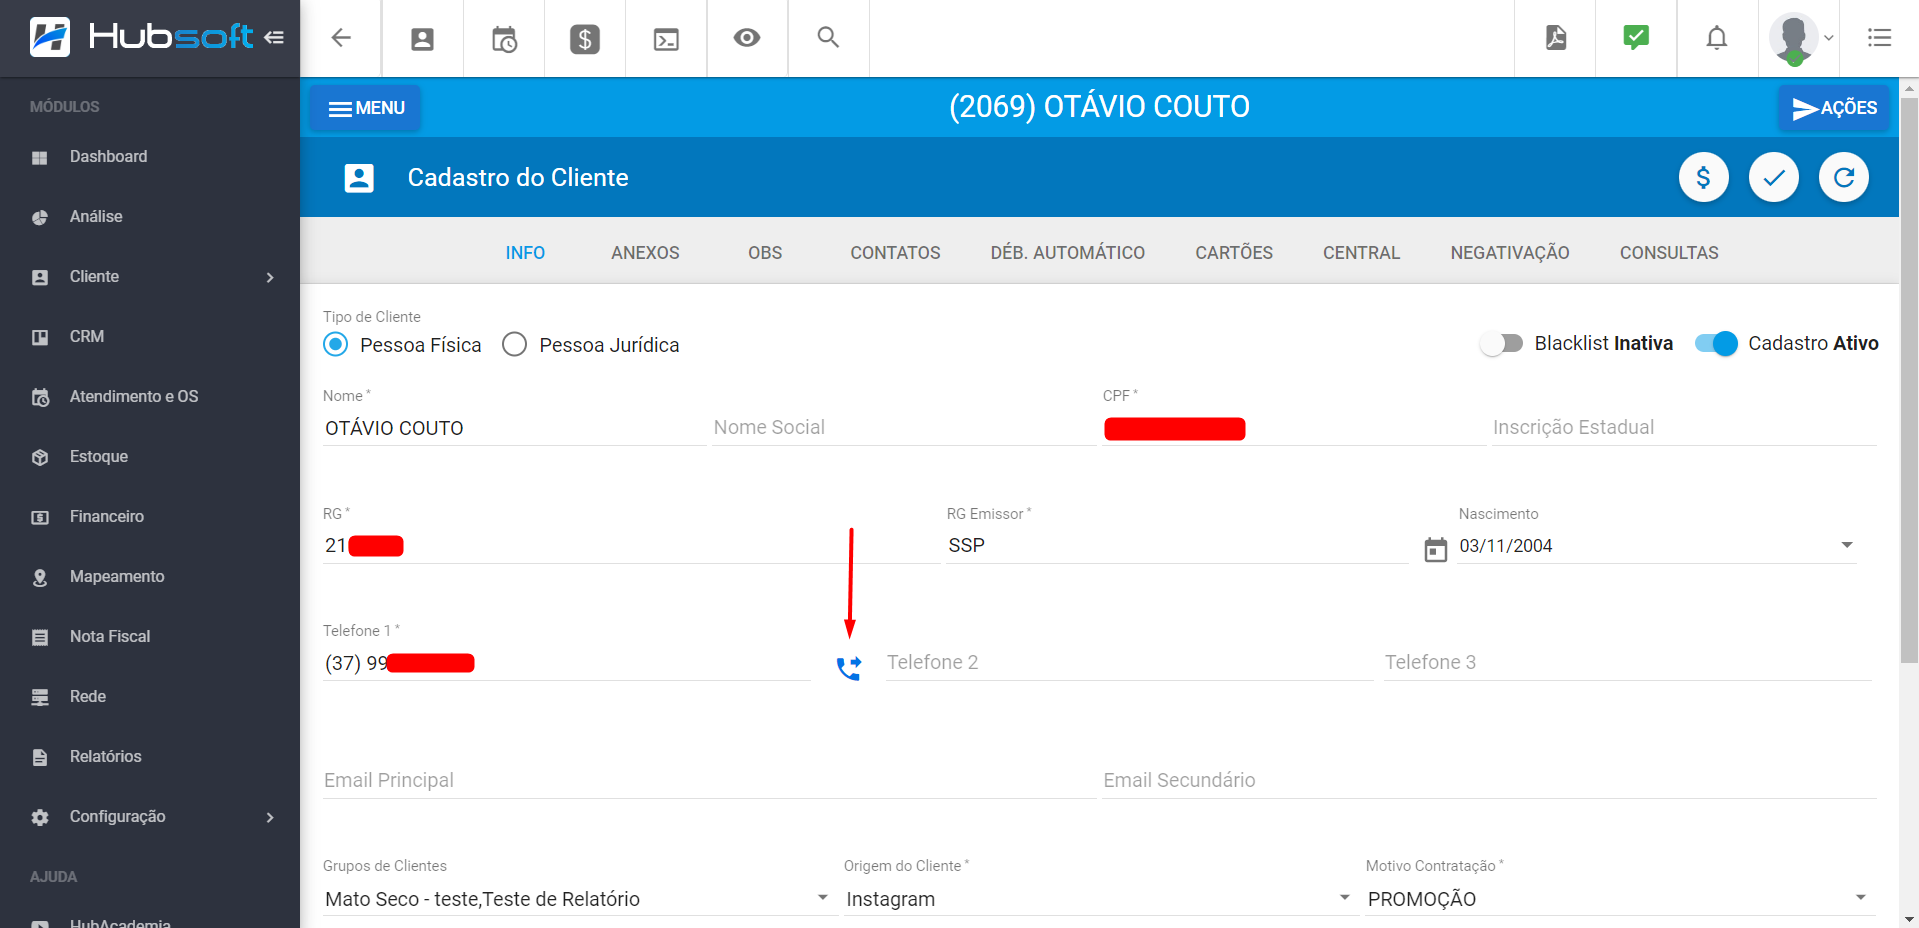Open the green chat checkmark icon
This screenshot has width=1919, height=928.
click(1636, 38)
